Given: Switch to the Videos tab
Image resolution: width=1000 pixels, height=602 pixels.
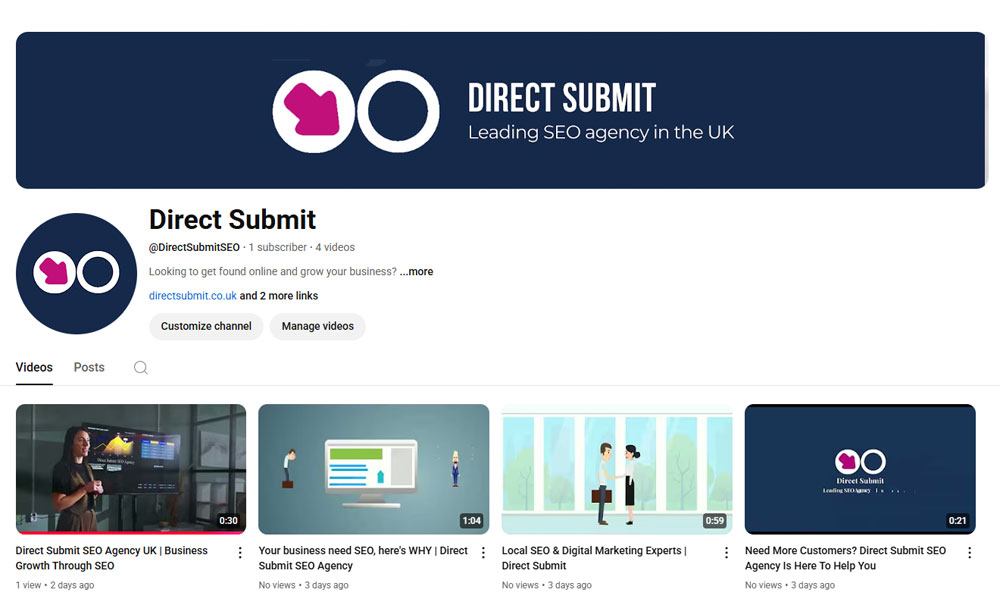Looking at the screenshot, I should 34,367.
